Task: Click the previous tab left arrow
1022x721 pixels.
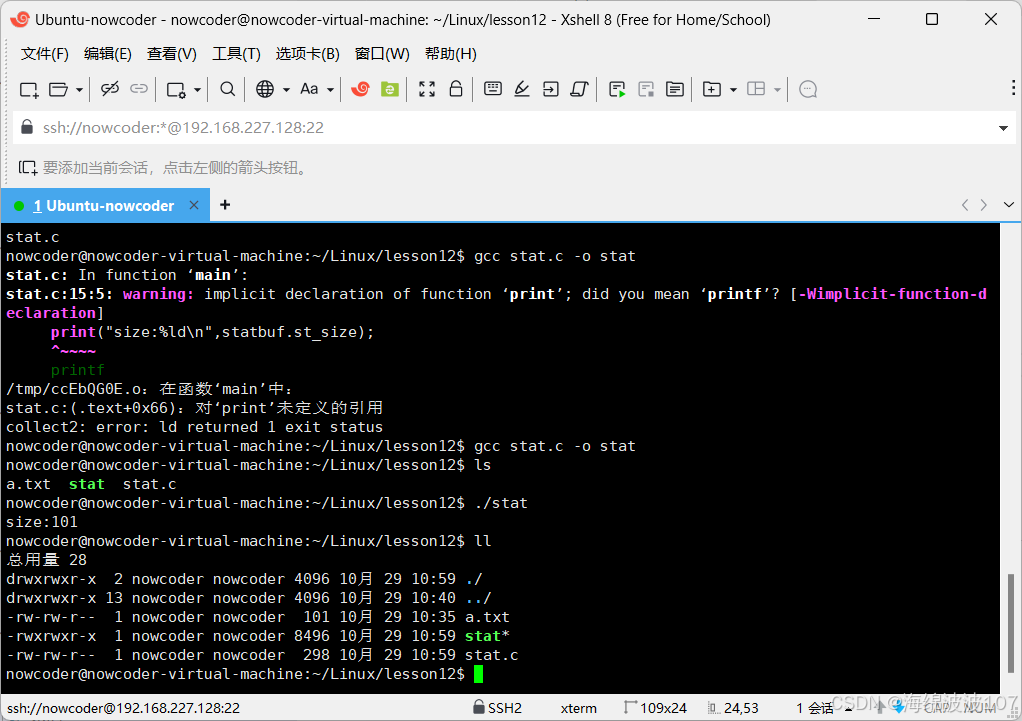Action: pos(965,205)
